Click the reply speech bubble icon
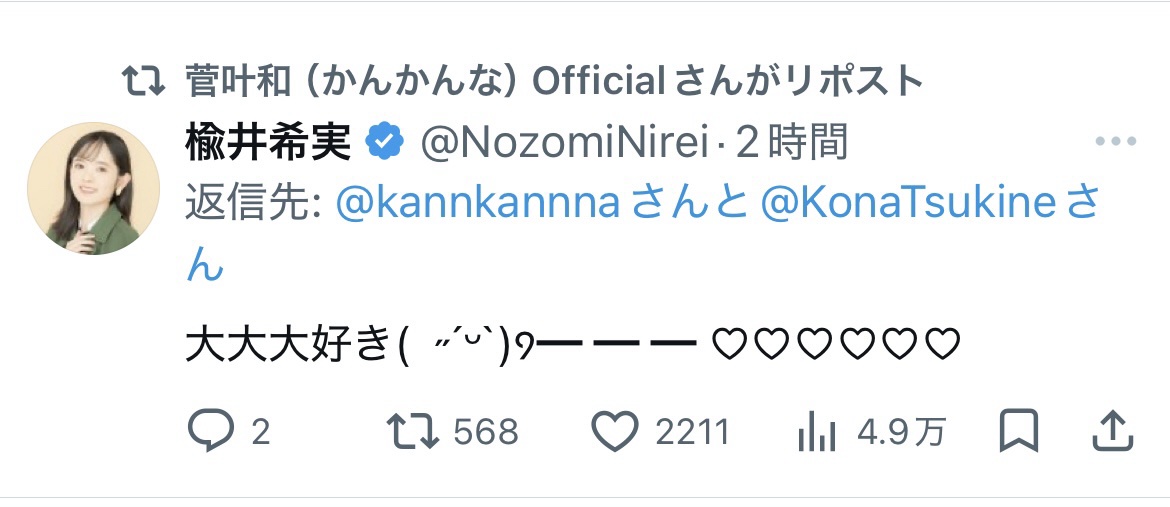This screenshot has height=507, width=1170. point(210,431)
